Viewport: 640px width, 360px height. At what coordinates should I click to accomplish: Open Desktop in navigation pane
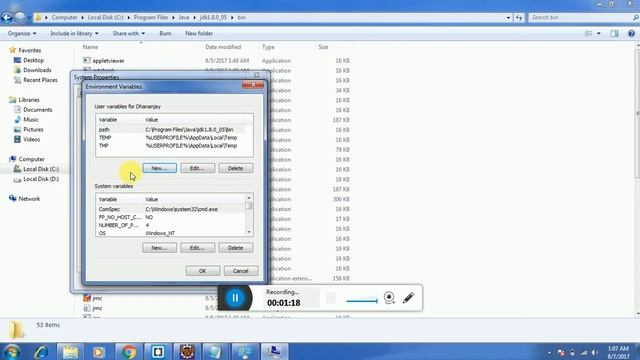(x=33, y=60)
